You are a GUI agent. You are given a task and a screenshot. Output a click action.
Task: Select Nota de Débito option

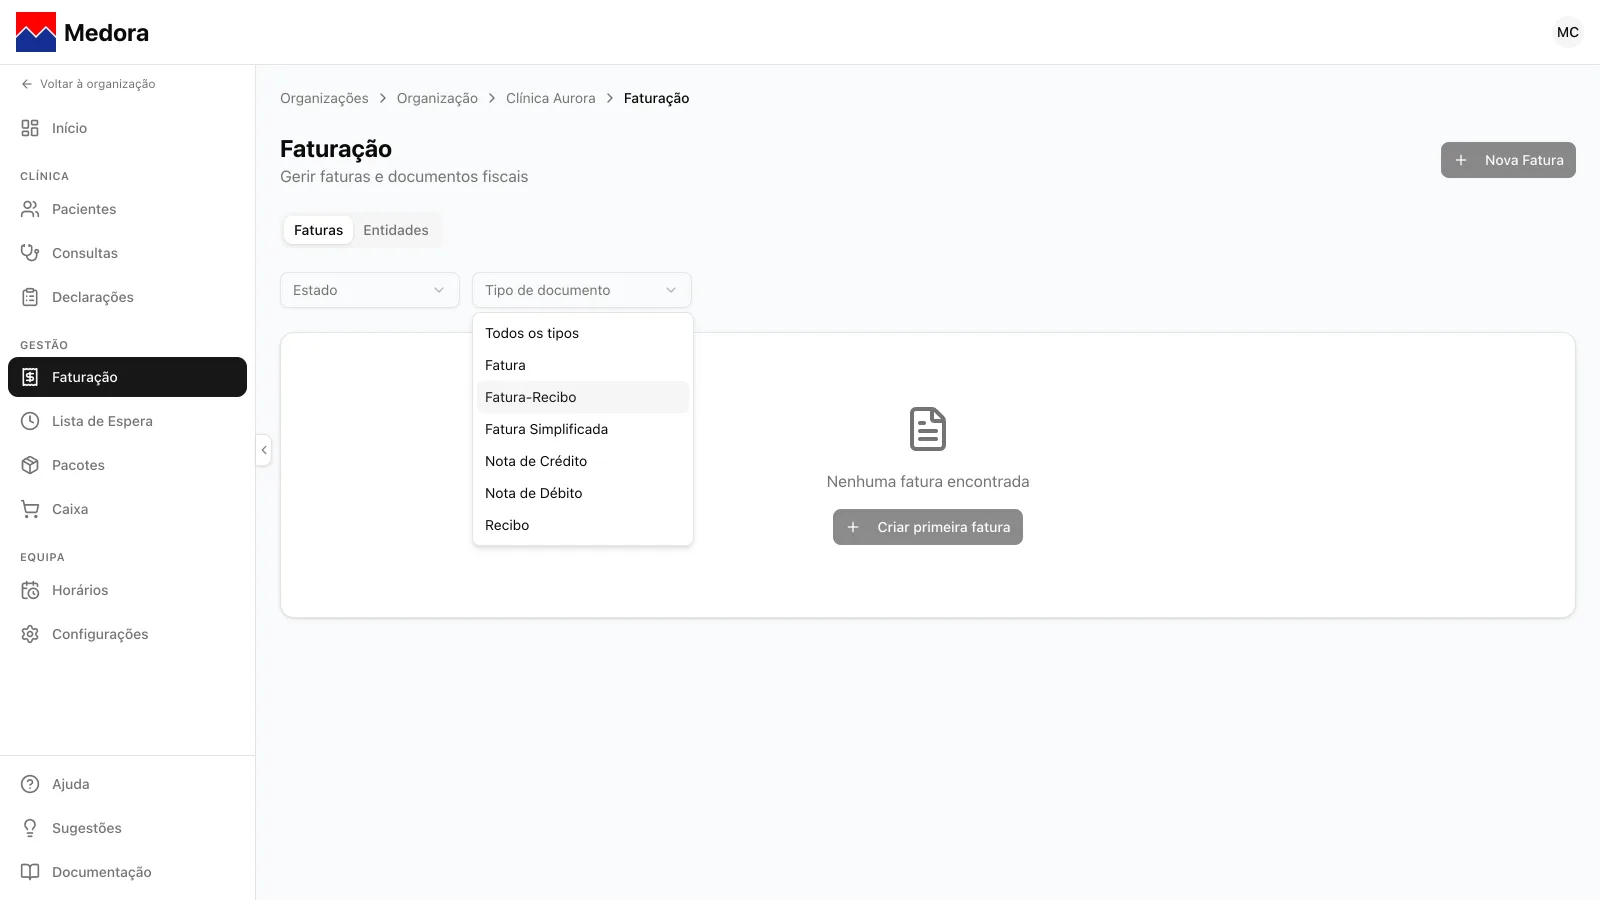point(583,493)
